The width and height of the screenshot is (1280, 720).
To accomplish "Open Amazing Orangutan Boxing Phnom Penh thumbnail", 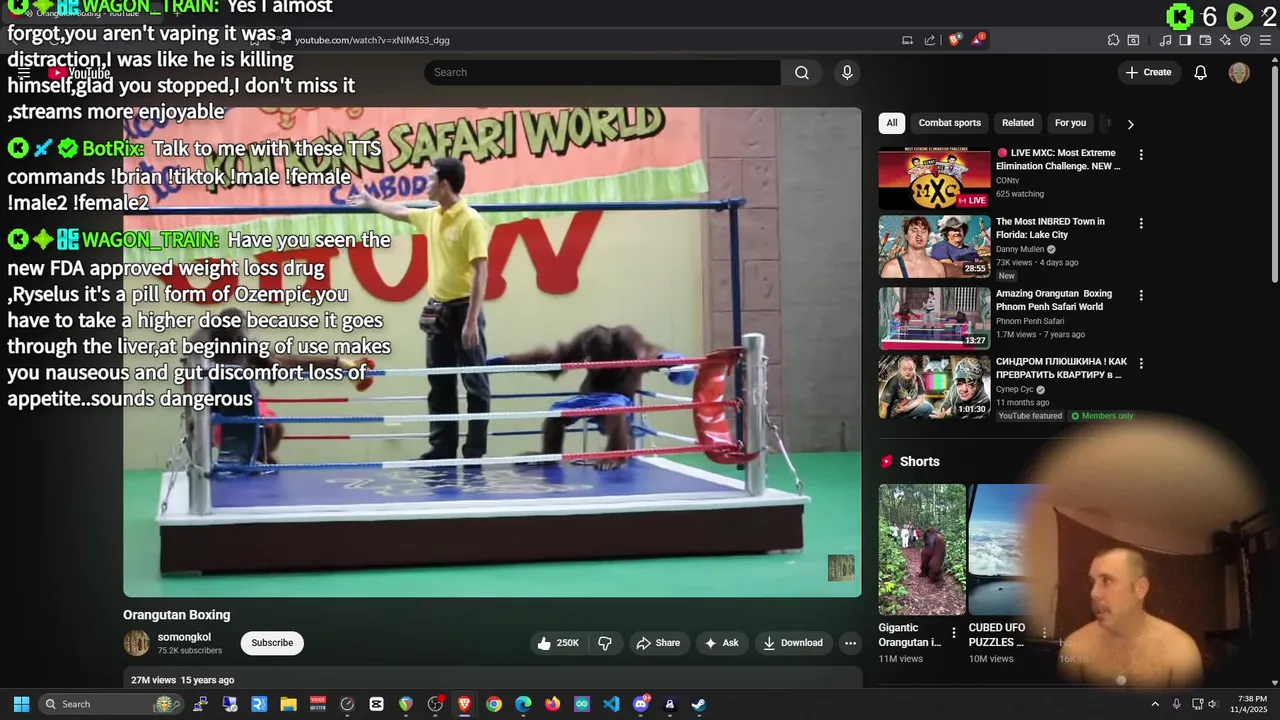I will pyautogui.click(x=934, y=319).
